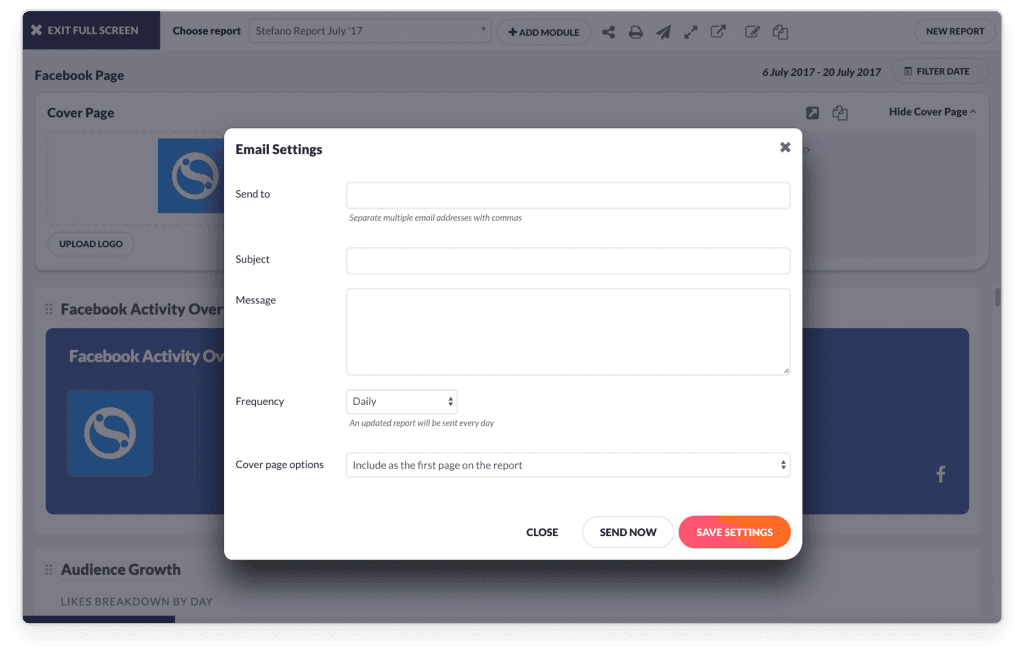Click the Facebook Page title

(79, 75)
